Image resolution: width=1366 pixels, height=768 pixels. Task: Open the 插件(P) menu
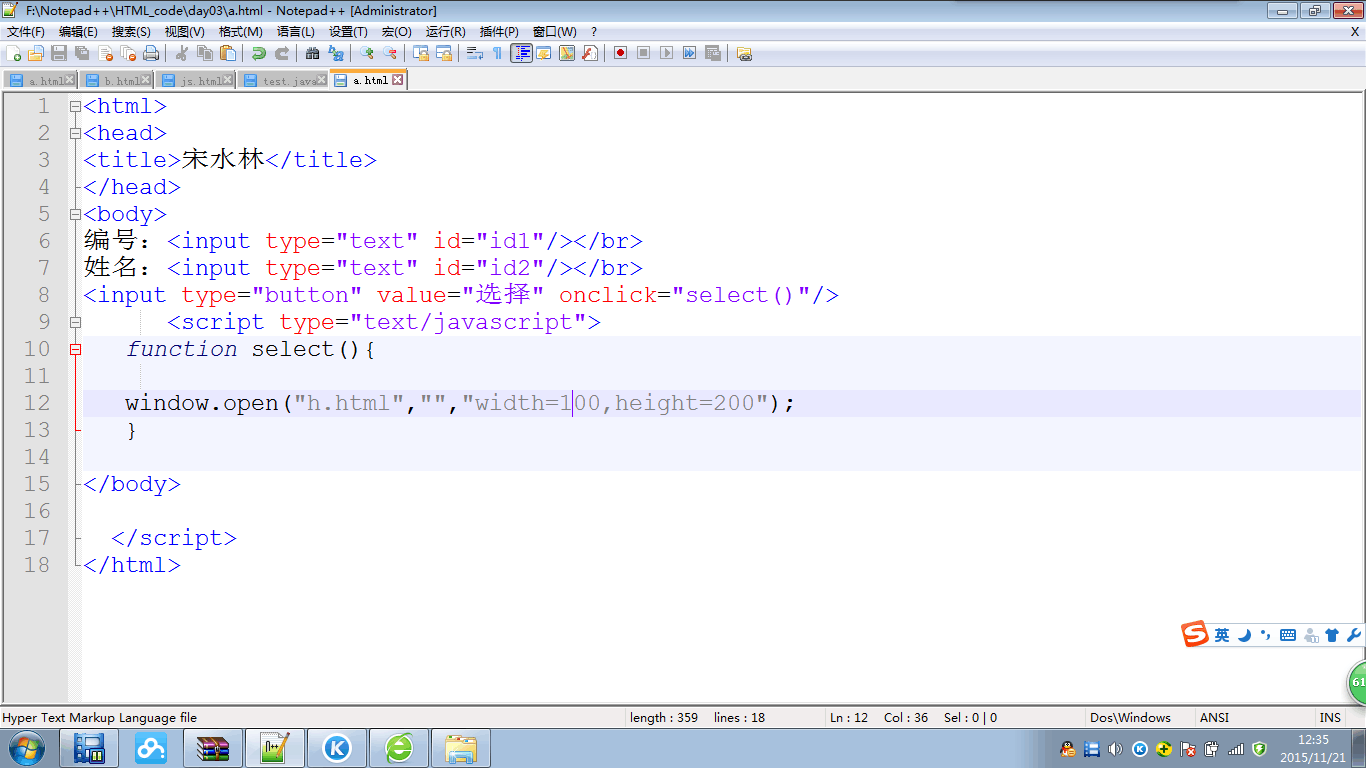coord(499,32)
